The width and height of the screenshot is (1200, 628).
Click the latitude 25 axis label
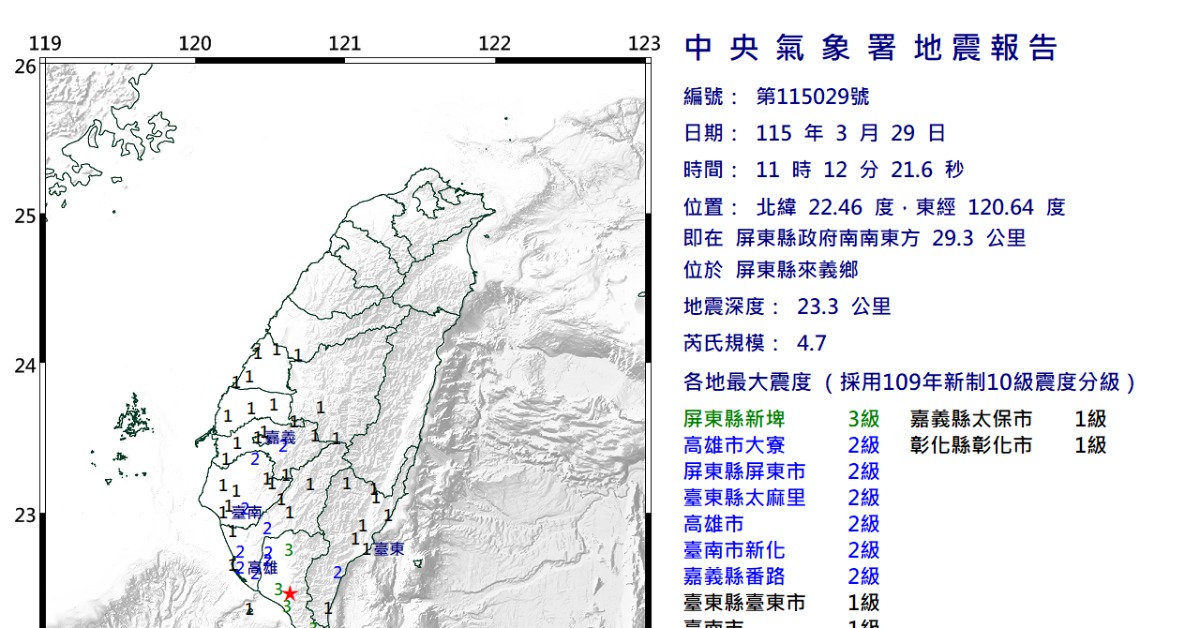pyautogui.click(x=25, y=216)
